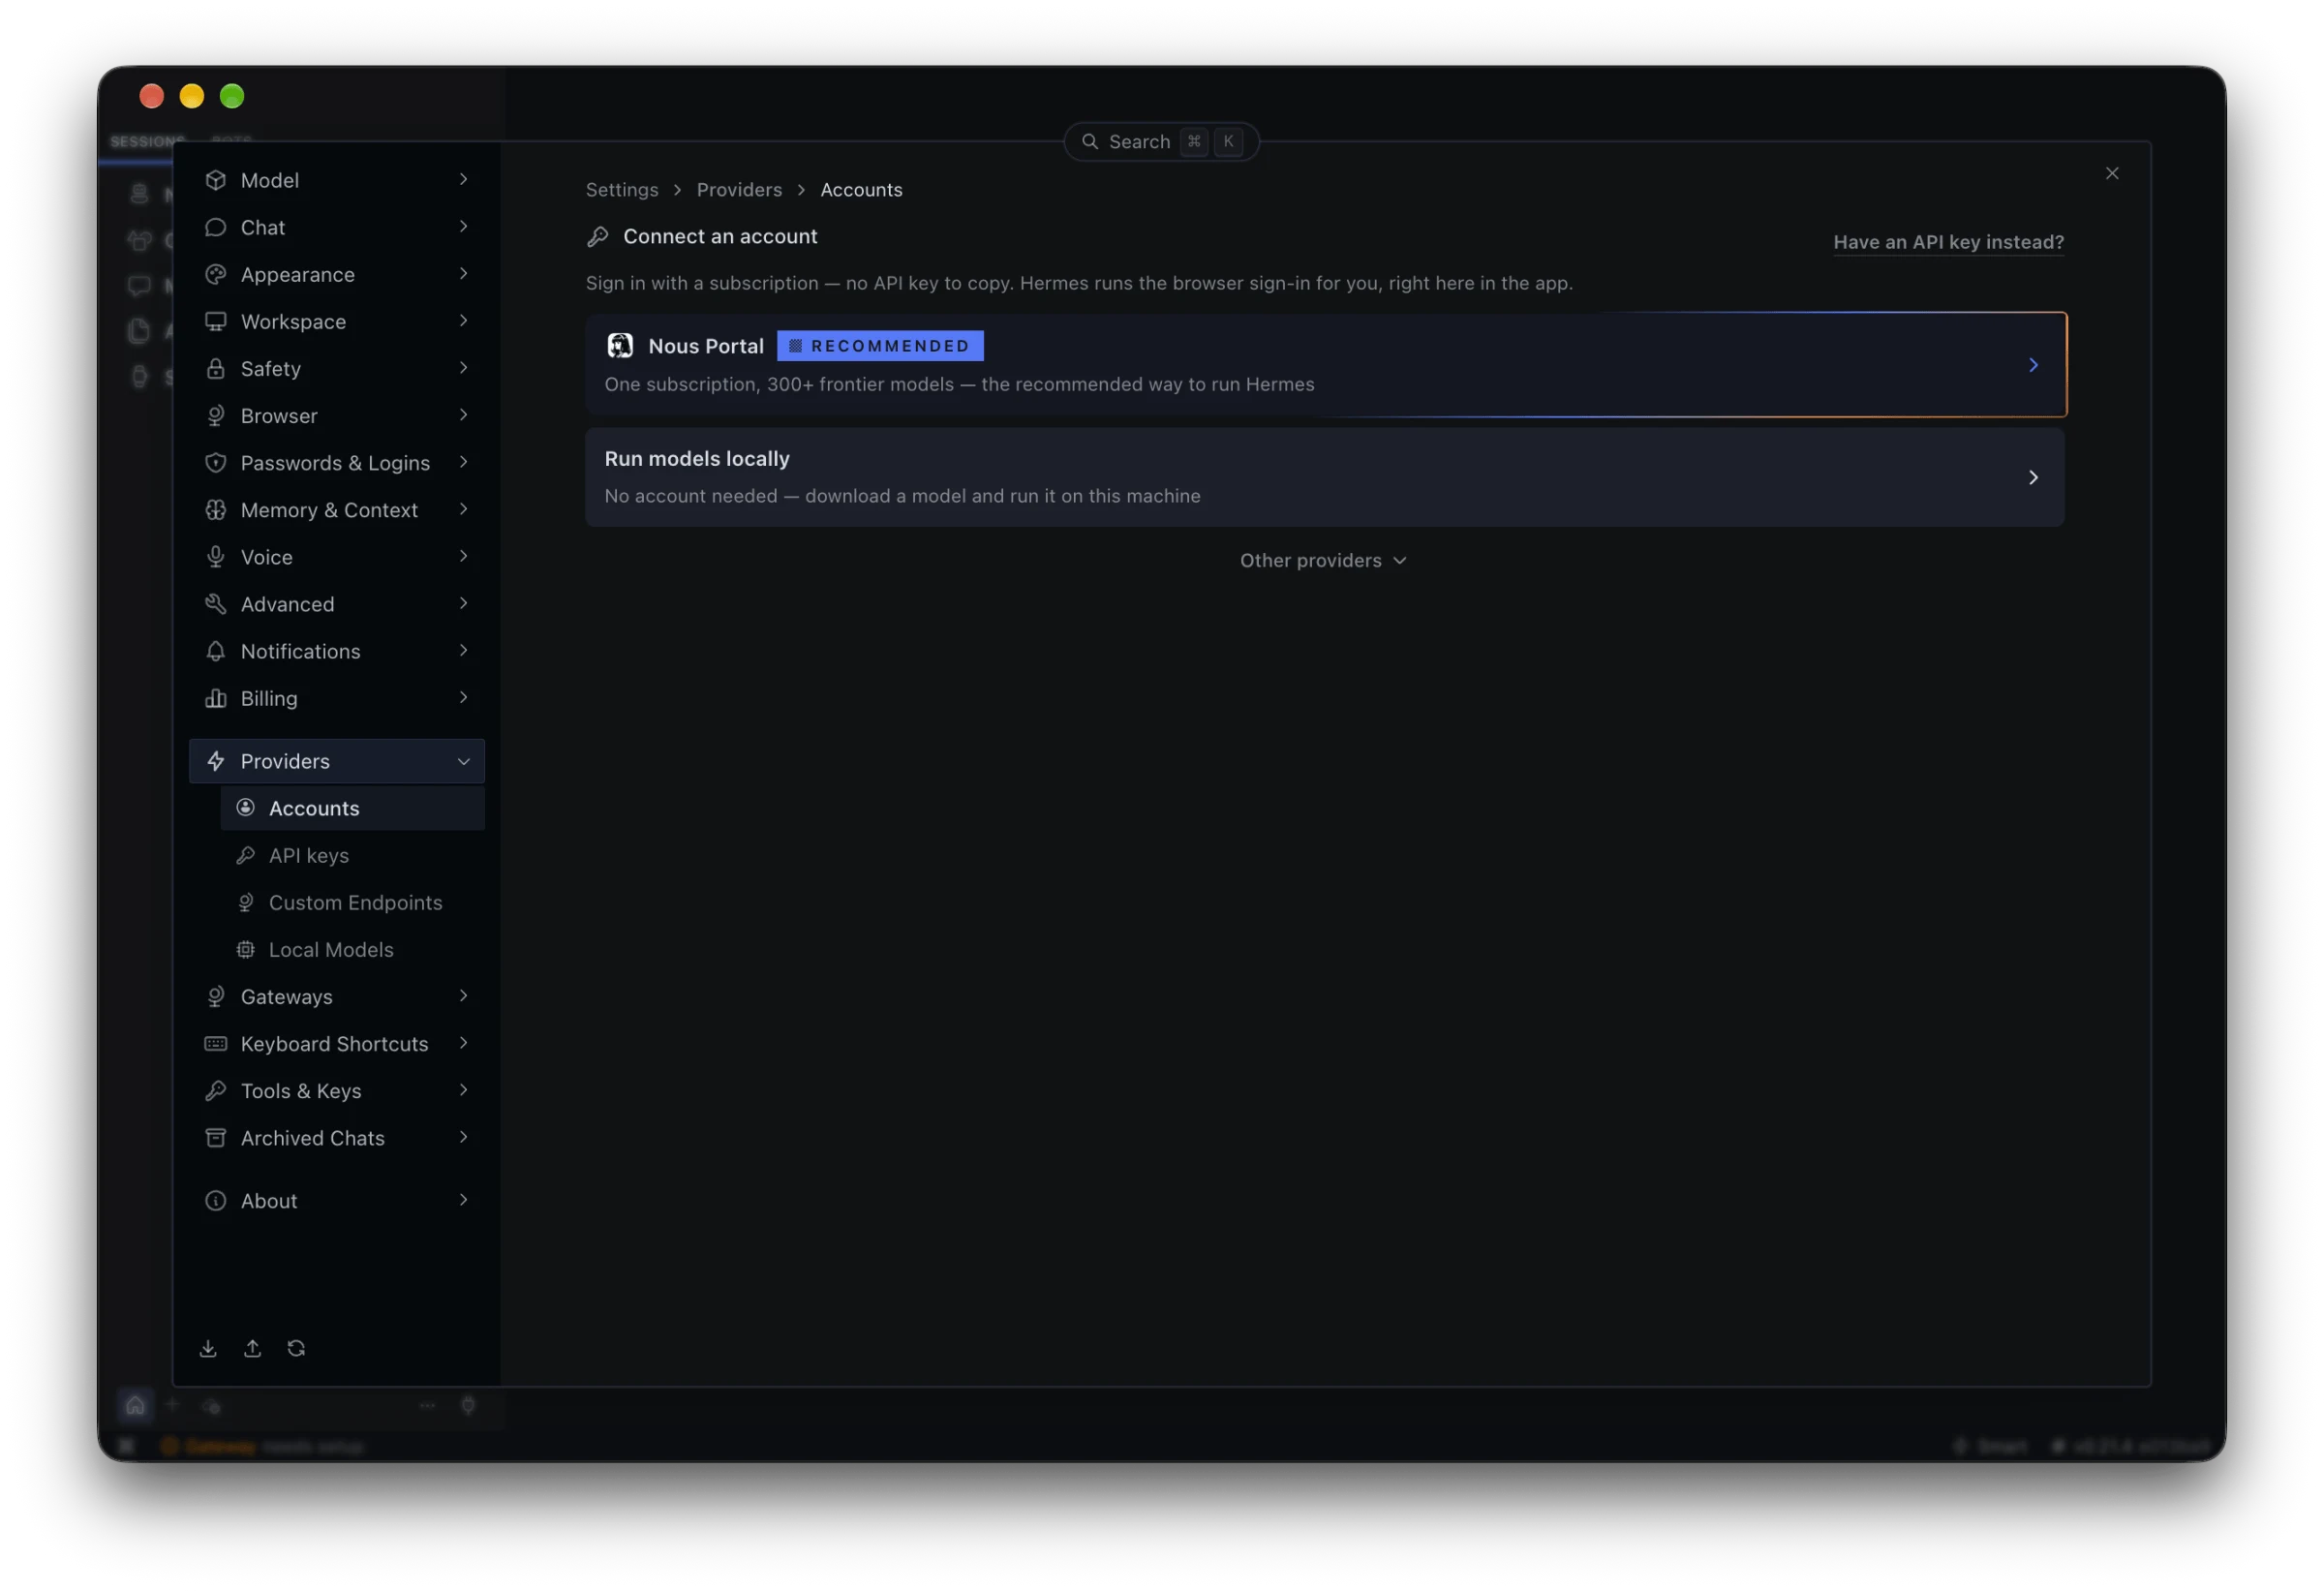This screenshot has height=1591, width=2324.
Task: Click the Appearance palette icon
Action: [x=215, y=274]
